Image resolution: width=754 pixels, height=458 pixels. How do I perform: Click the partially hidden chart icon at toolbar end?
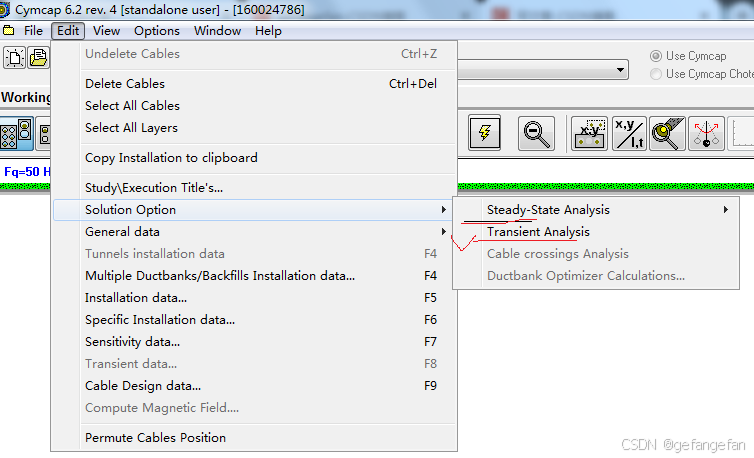[741, 133]
